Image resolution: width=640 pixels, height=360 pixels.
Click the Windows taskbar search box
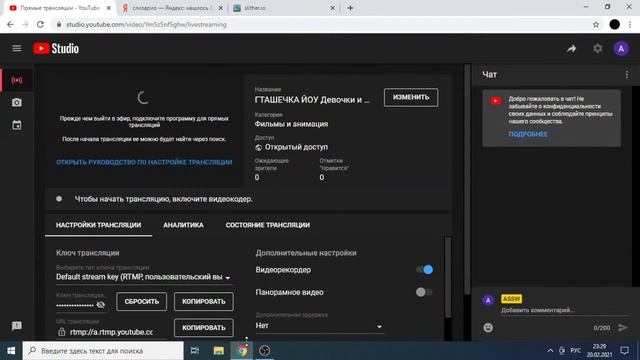[103, 351]
